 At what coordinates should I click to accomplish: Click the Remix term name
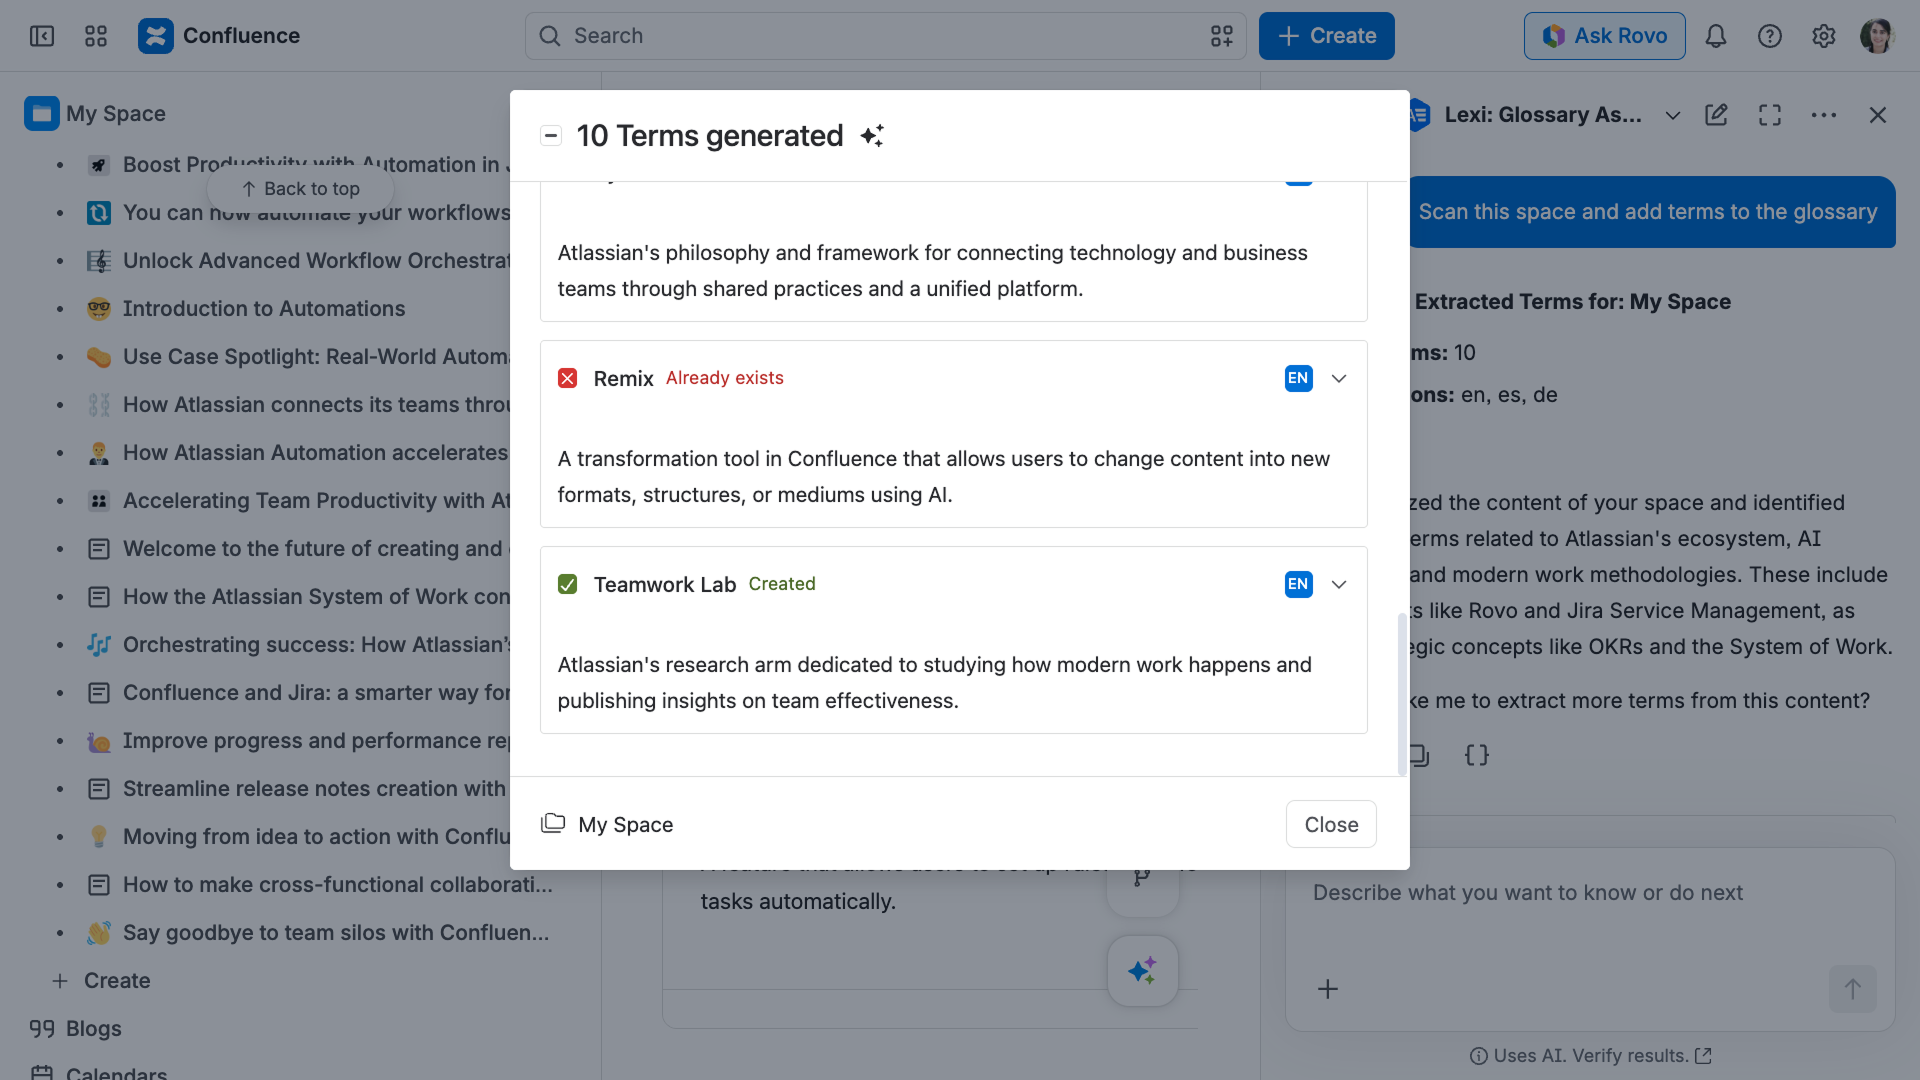(x=623, y=379)
